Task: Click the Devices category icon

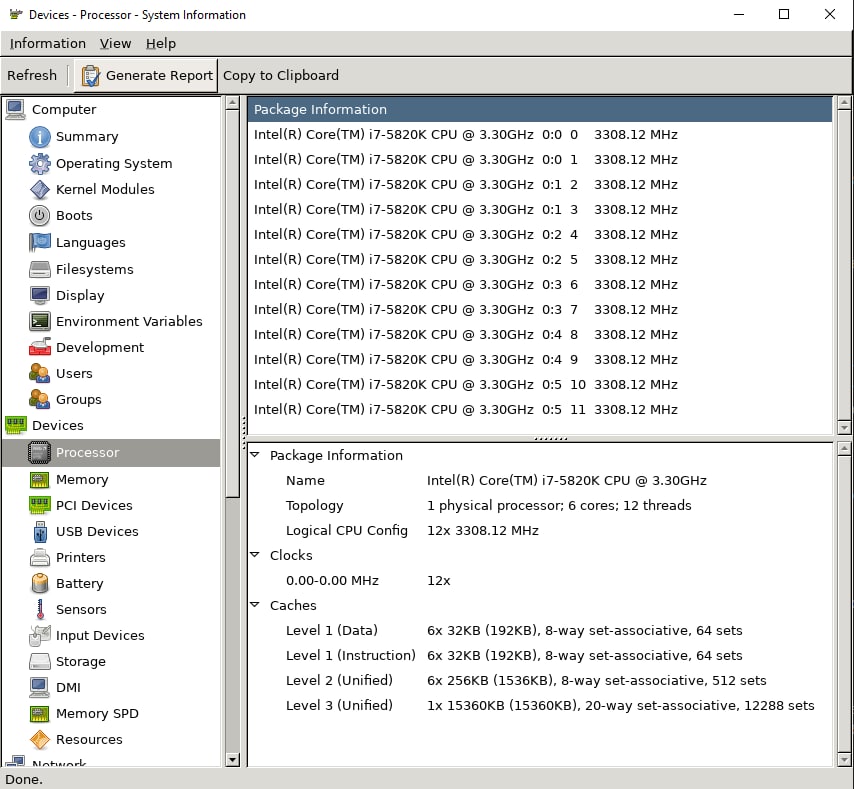Action: 15,425
